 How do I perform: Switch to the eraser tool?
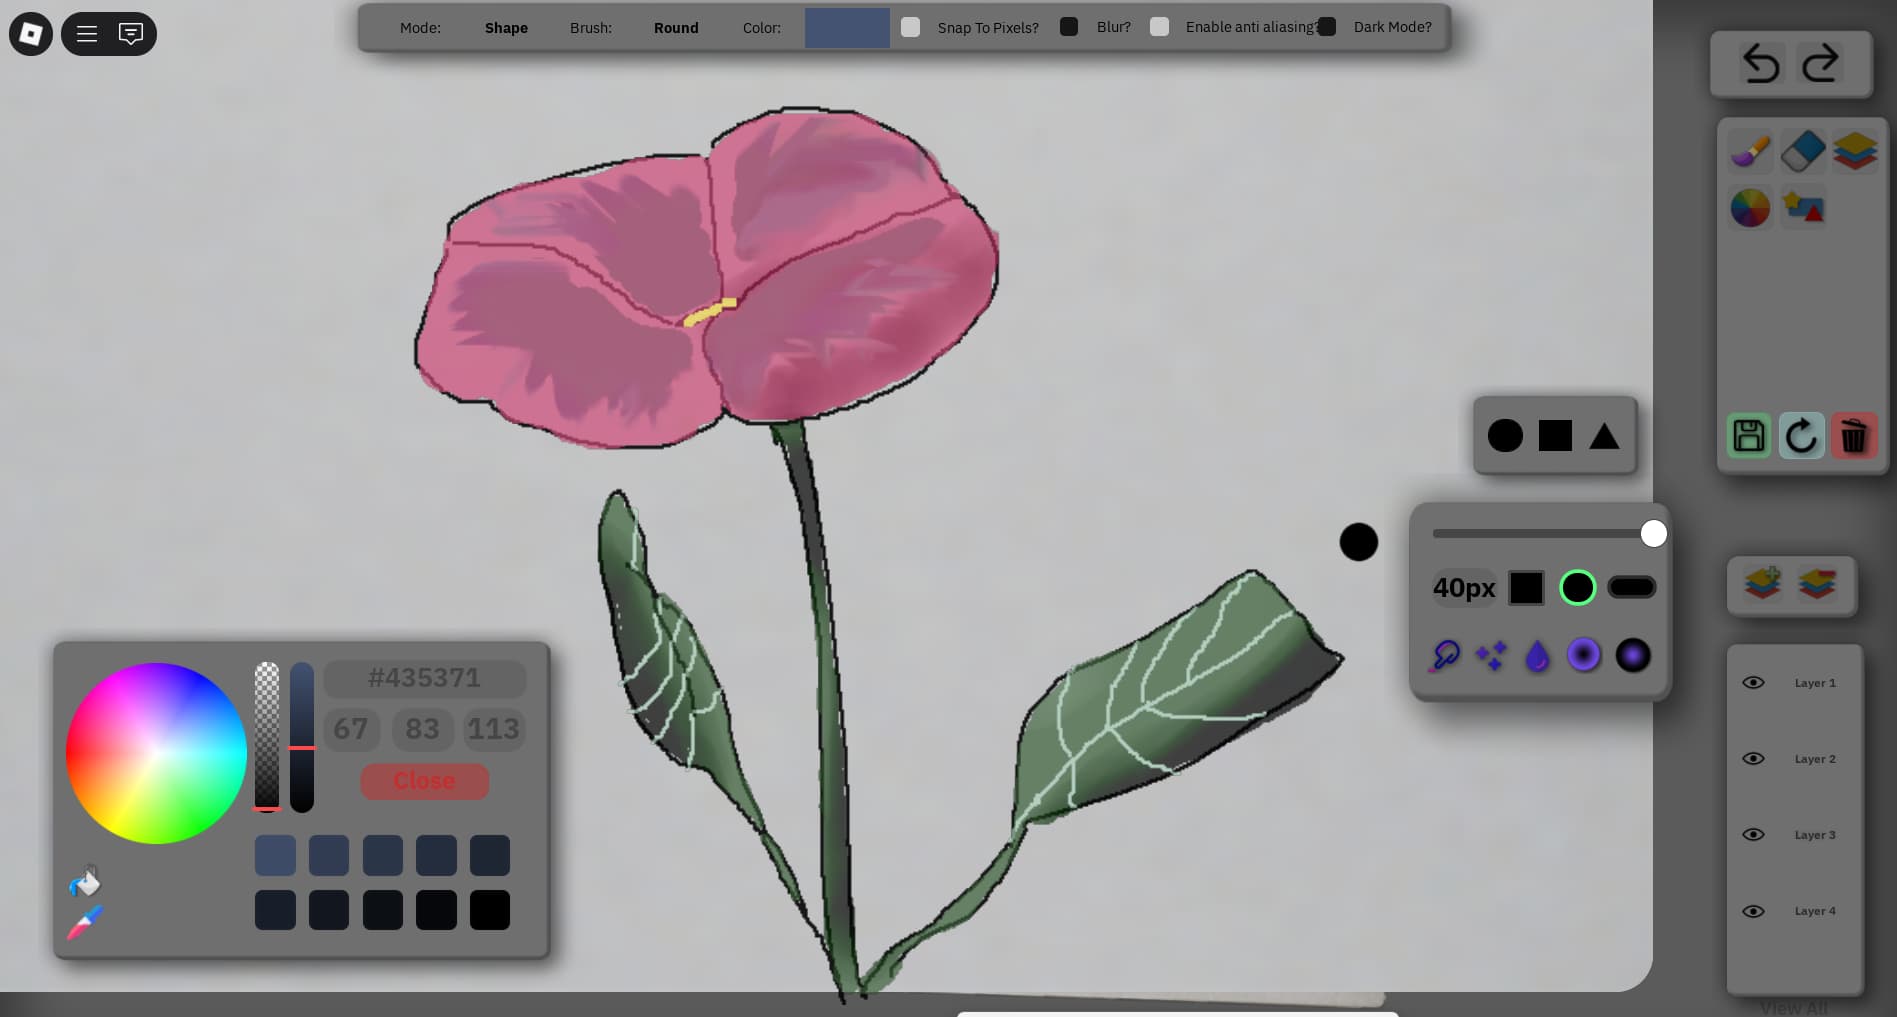click(x=1801, y=152)
